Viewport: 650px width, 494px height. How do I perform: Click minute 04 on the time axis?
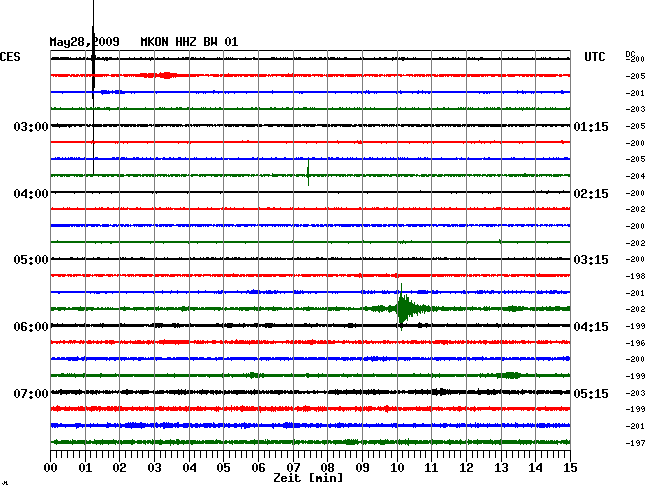189,468
